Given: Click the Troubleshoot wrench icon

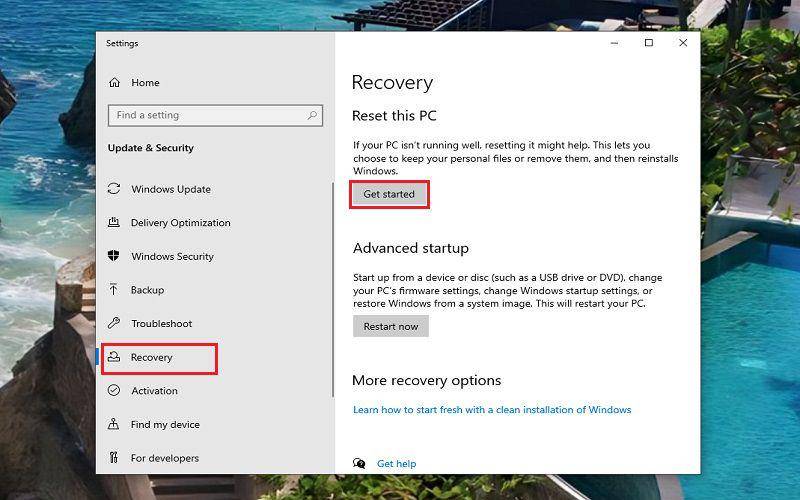Looking at the screenshot, I should point(114,323).
